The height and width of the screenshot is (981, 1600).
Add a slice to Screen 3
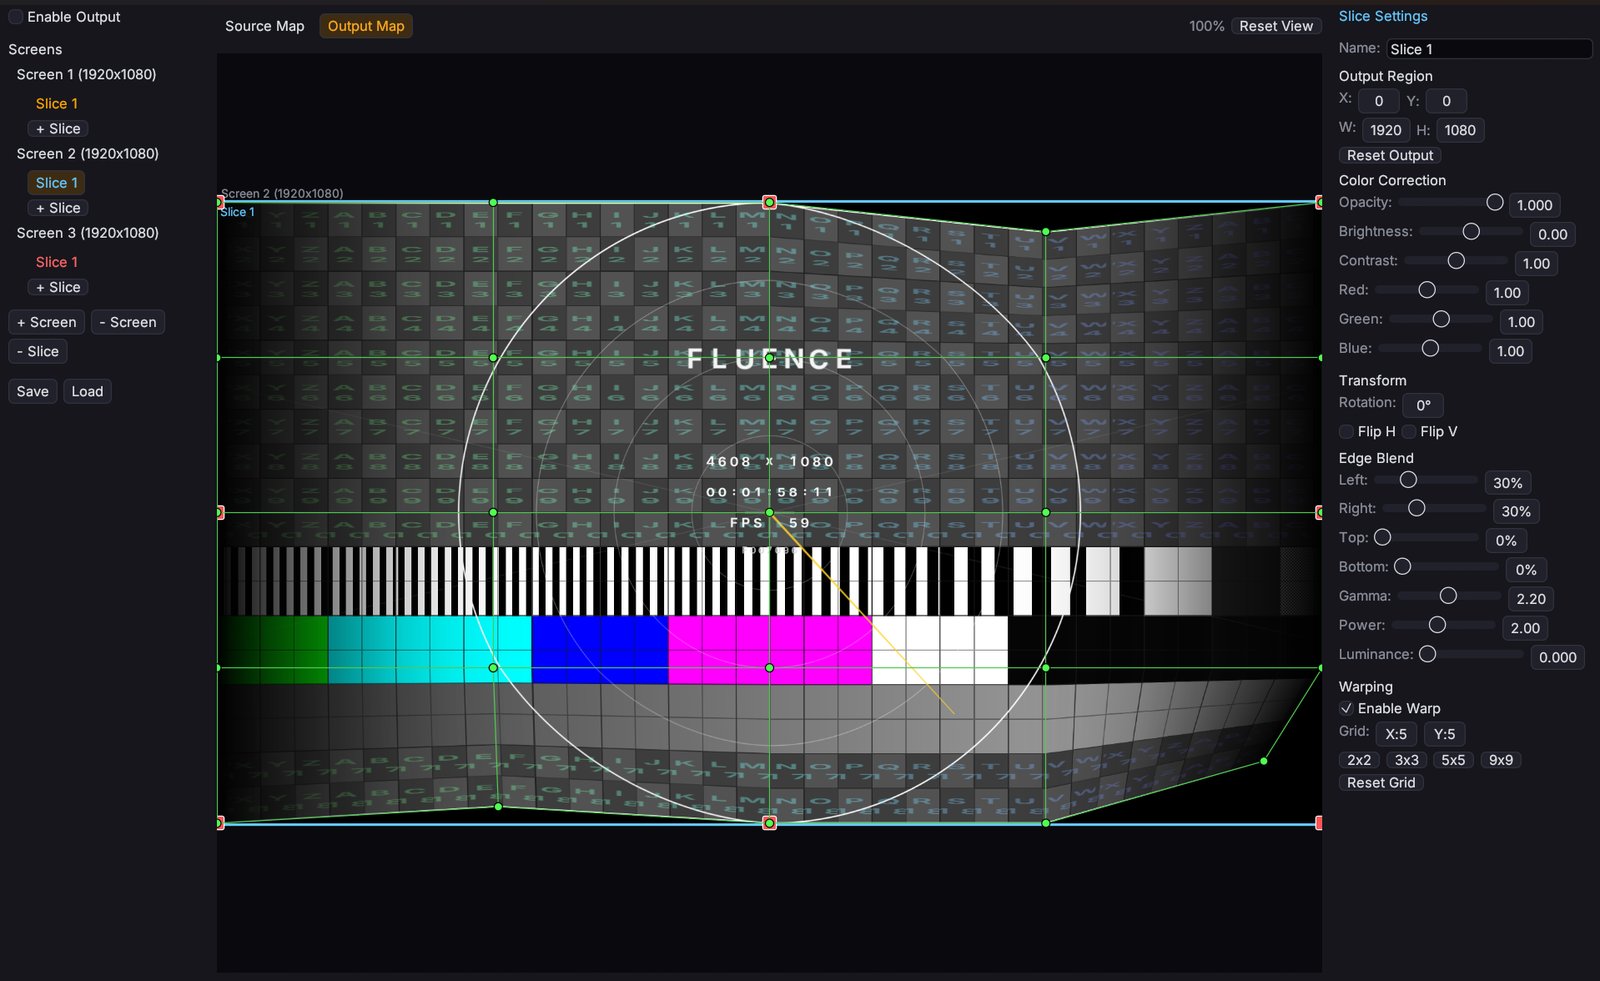[58, 287]
